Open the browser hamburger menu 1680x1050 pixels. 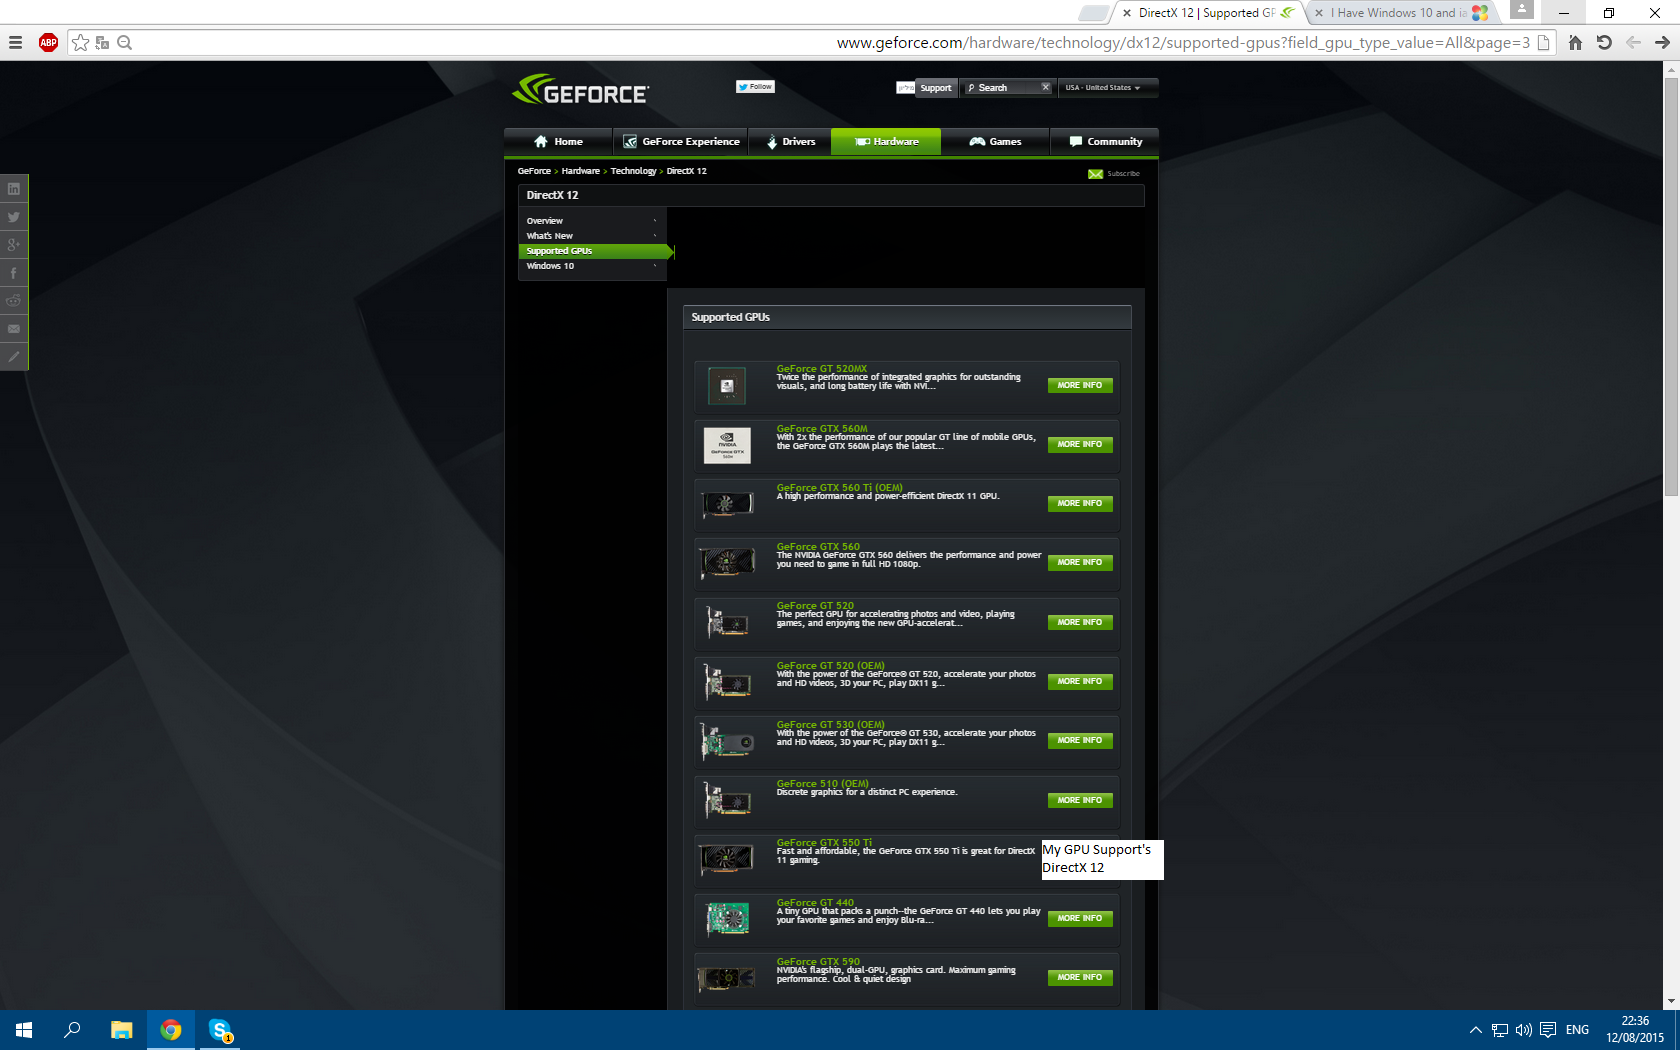pyautogui.click(x=15, y=42)
